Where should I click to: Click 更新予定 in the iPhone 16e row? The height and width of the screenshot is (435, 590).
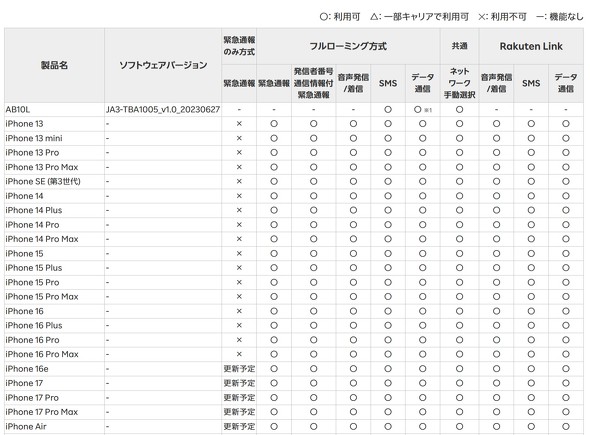pyautogui.click(x=239, y=369)
